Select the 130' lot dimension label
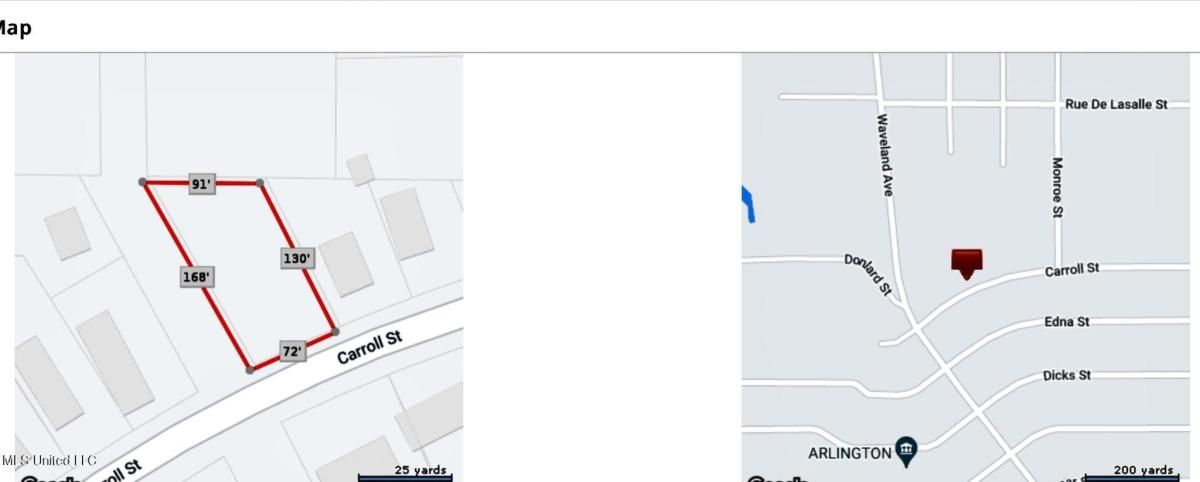The width and height of the screenshot is (1200, 482). click(298, 258)
